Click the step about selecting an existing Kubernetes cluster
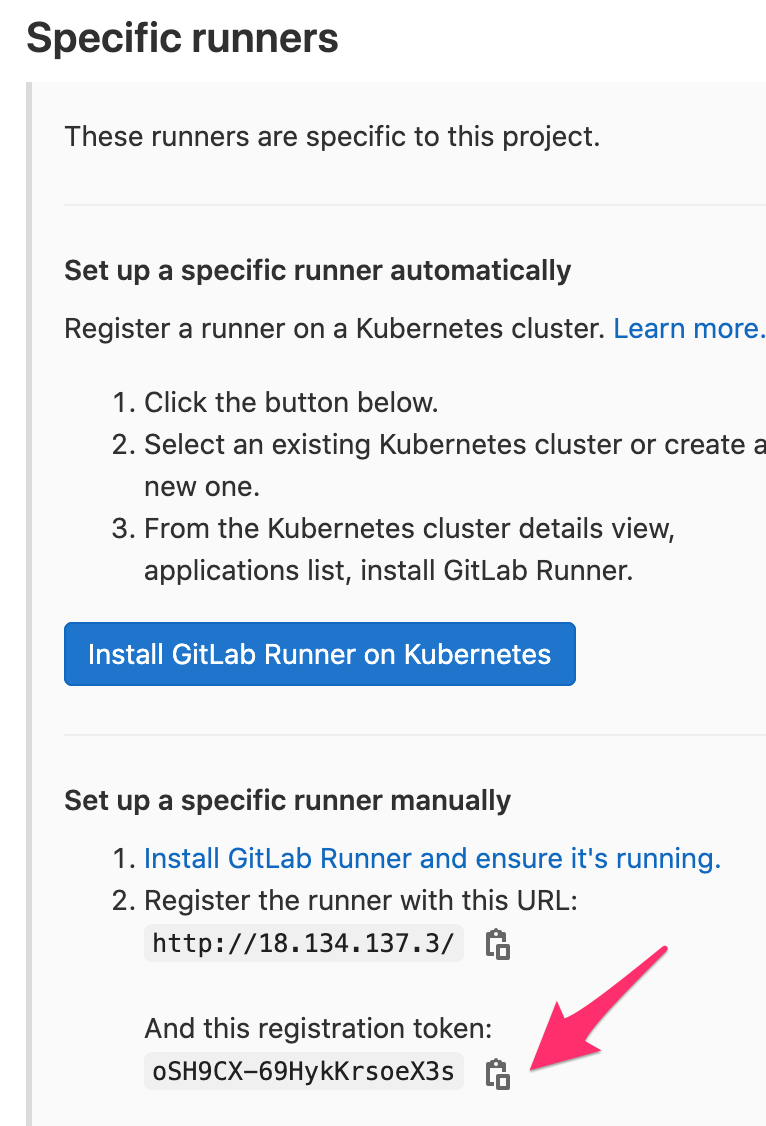This screenshot has width=766, height=1126. (x=454, y=465)
